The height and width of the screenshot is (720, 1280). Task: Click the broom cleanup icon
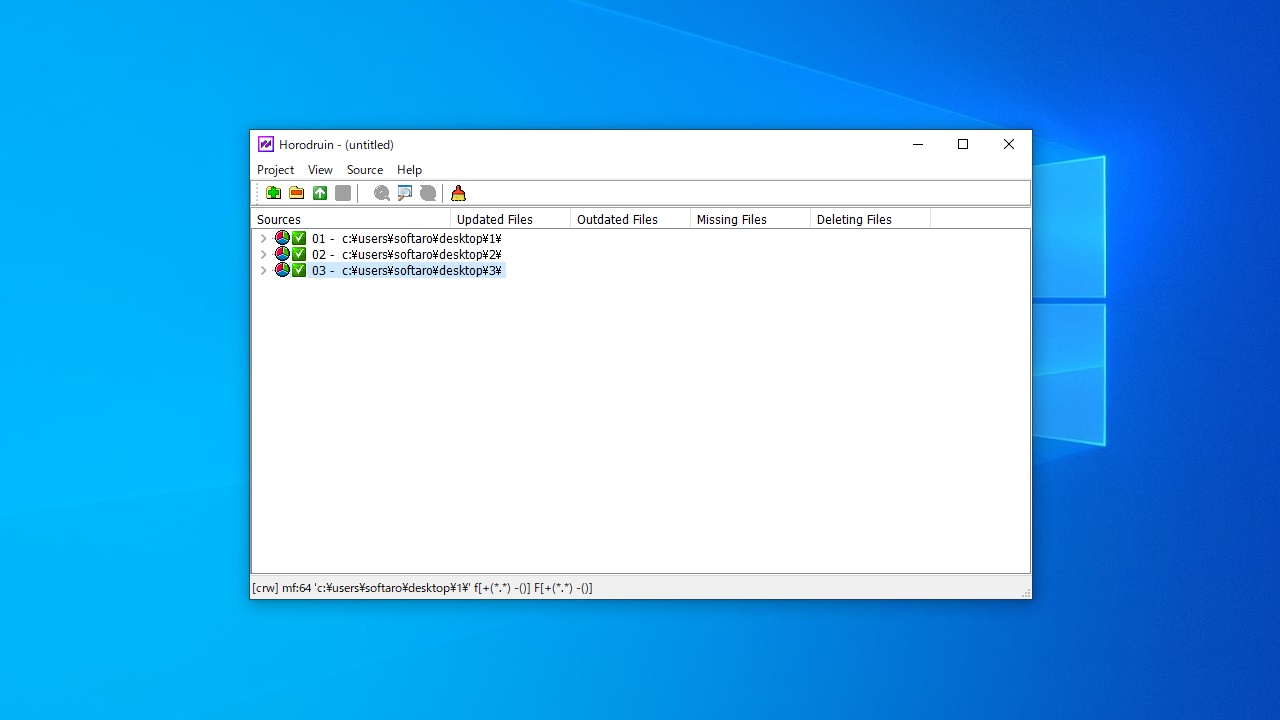(x=458, y=193)
